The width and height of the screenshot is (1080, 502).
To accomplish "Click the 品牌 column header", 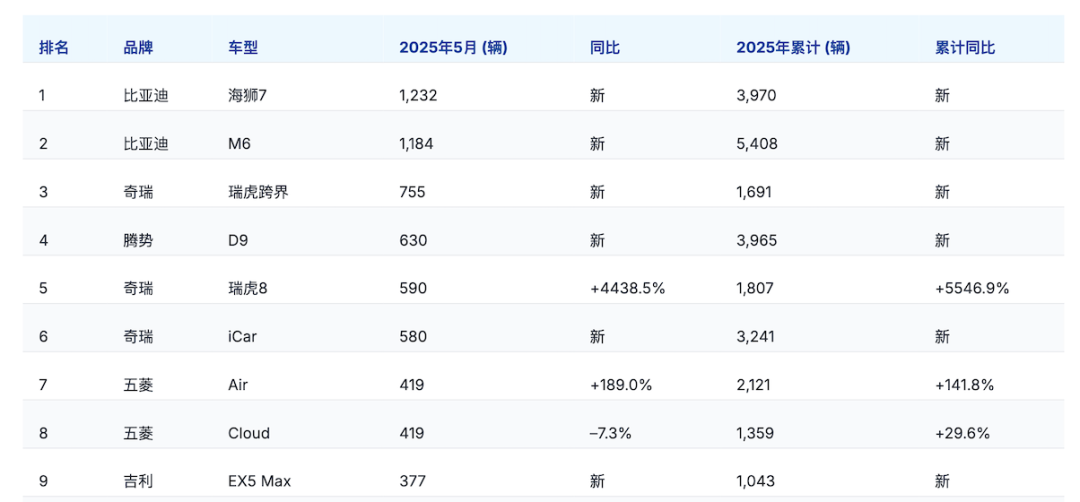I will [138, 48].
